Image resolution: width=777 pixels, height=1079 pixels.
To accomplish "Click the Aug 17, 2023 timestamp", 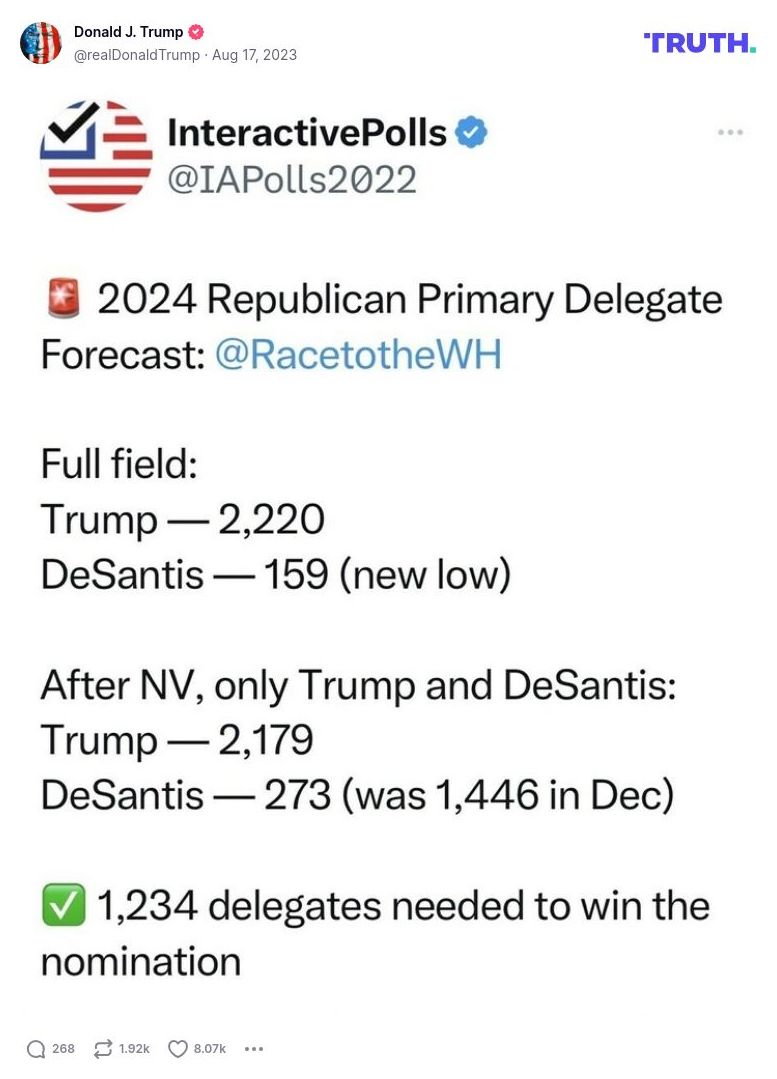I will click(254, 55).
